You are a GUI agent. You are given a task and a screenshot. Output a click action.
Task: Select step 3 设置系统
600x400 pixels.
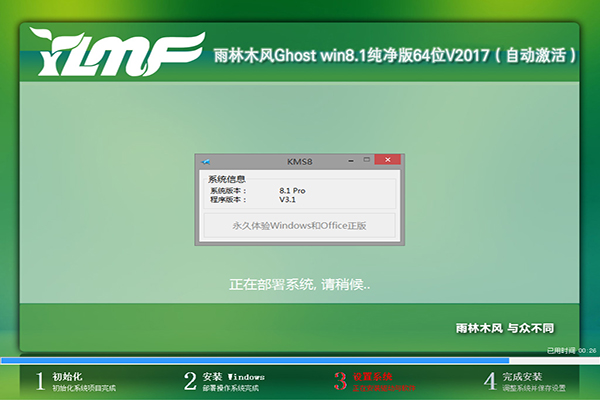coord(375,381)
